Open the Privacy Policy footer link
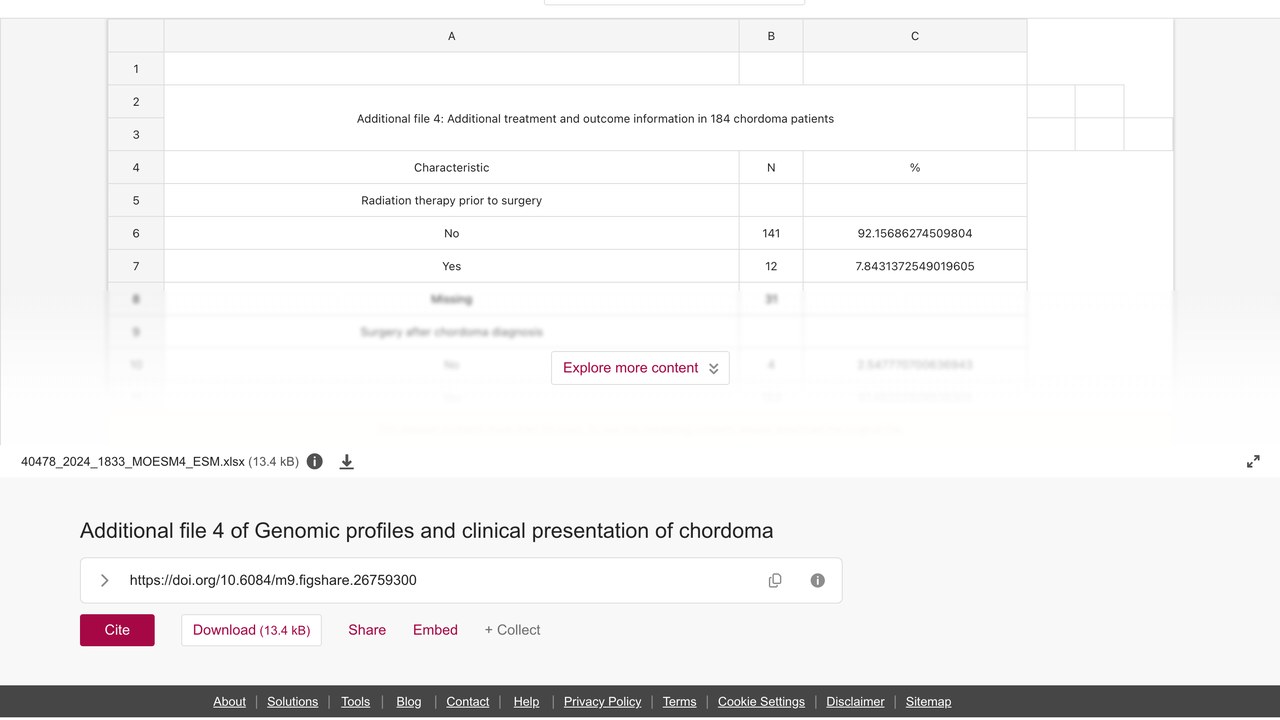 point(602,702)
